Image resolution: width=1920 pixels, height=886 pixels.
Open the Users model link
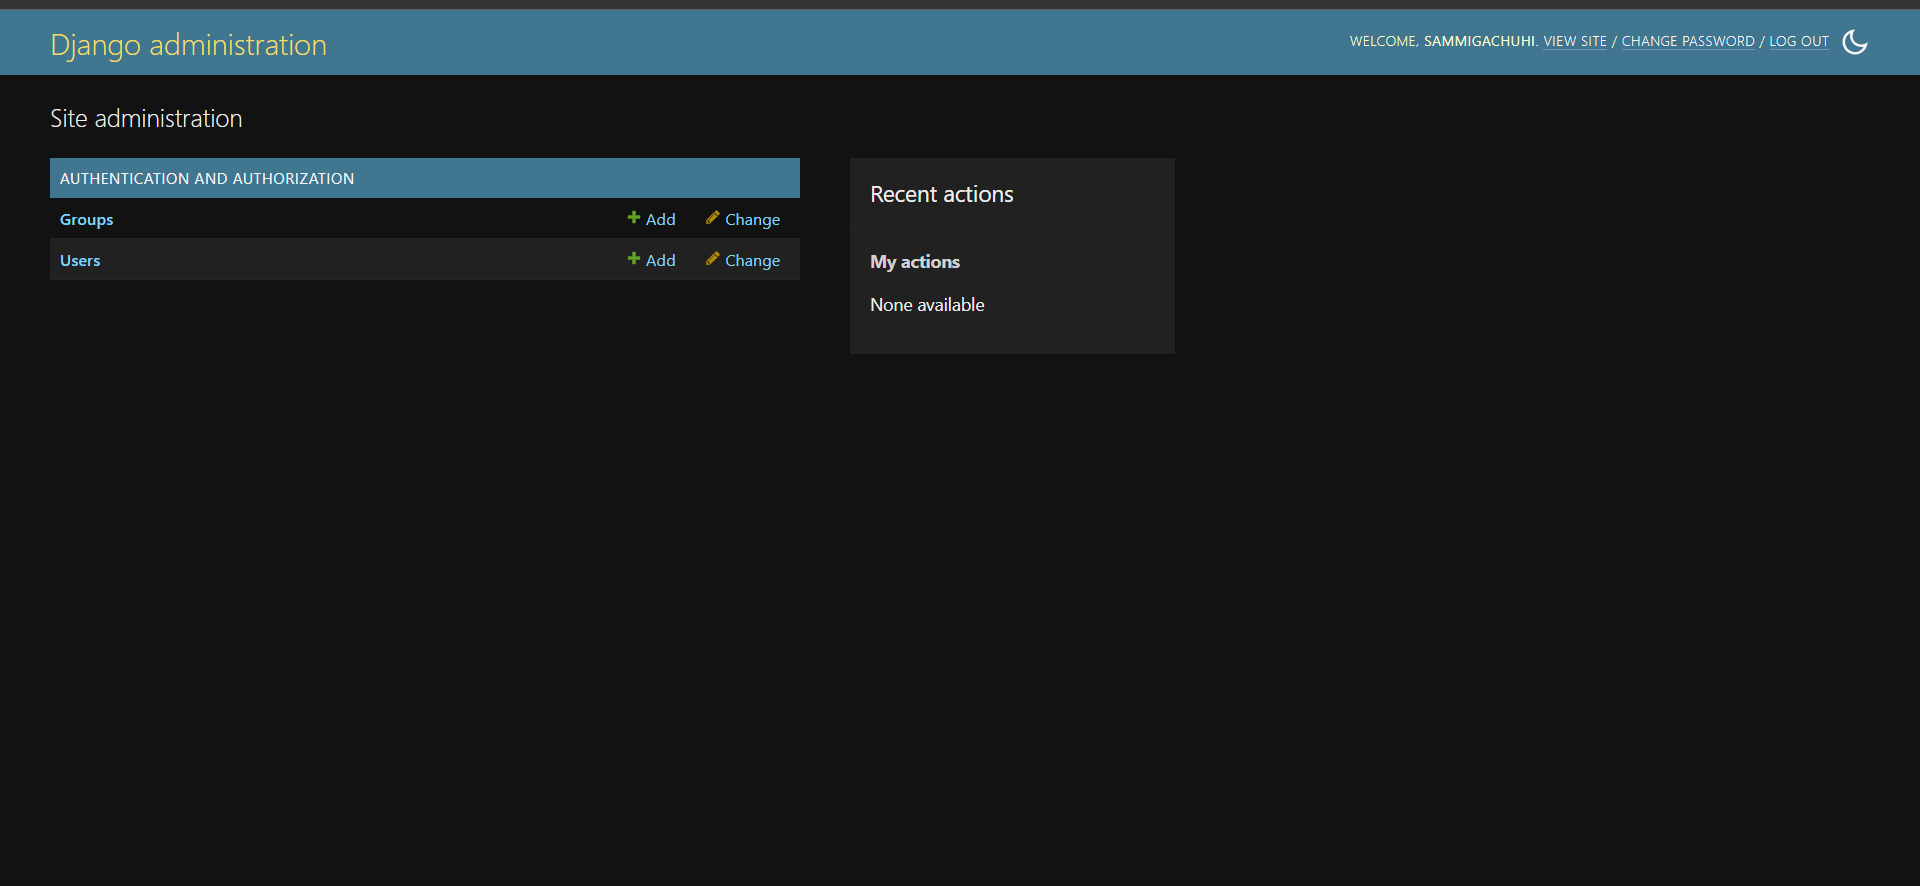click(x=80, y=261)
